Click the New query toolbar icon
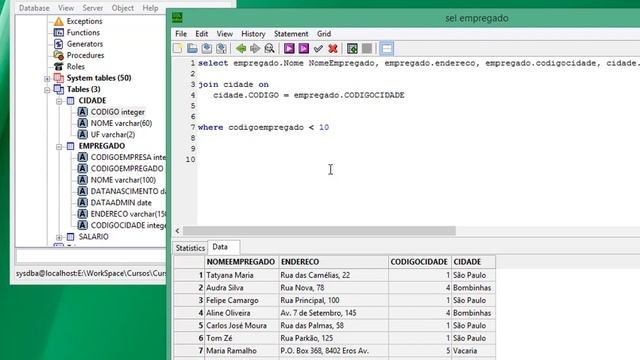The height and width of the screenshot is (360, 640). (x=178, y=49)
